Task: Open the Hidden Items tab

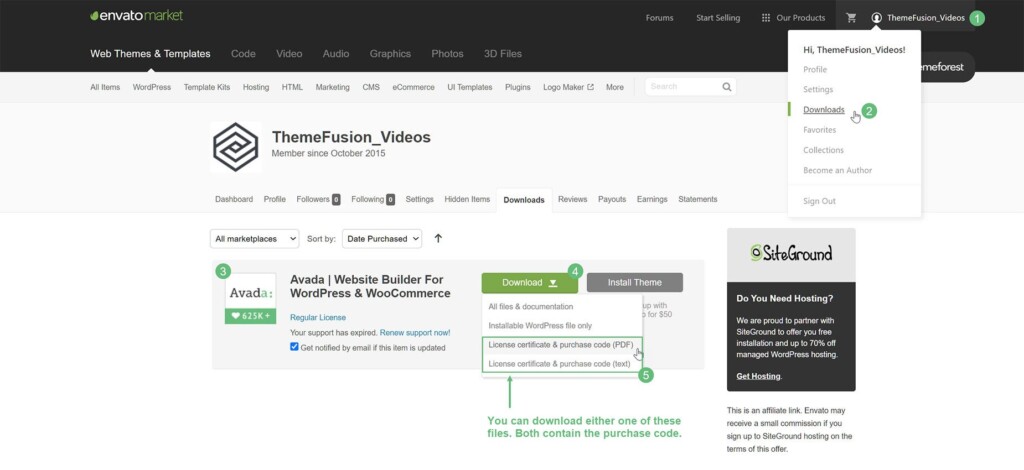Action: click(467, 199)
